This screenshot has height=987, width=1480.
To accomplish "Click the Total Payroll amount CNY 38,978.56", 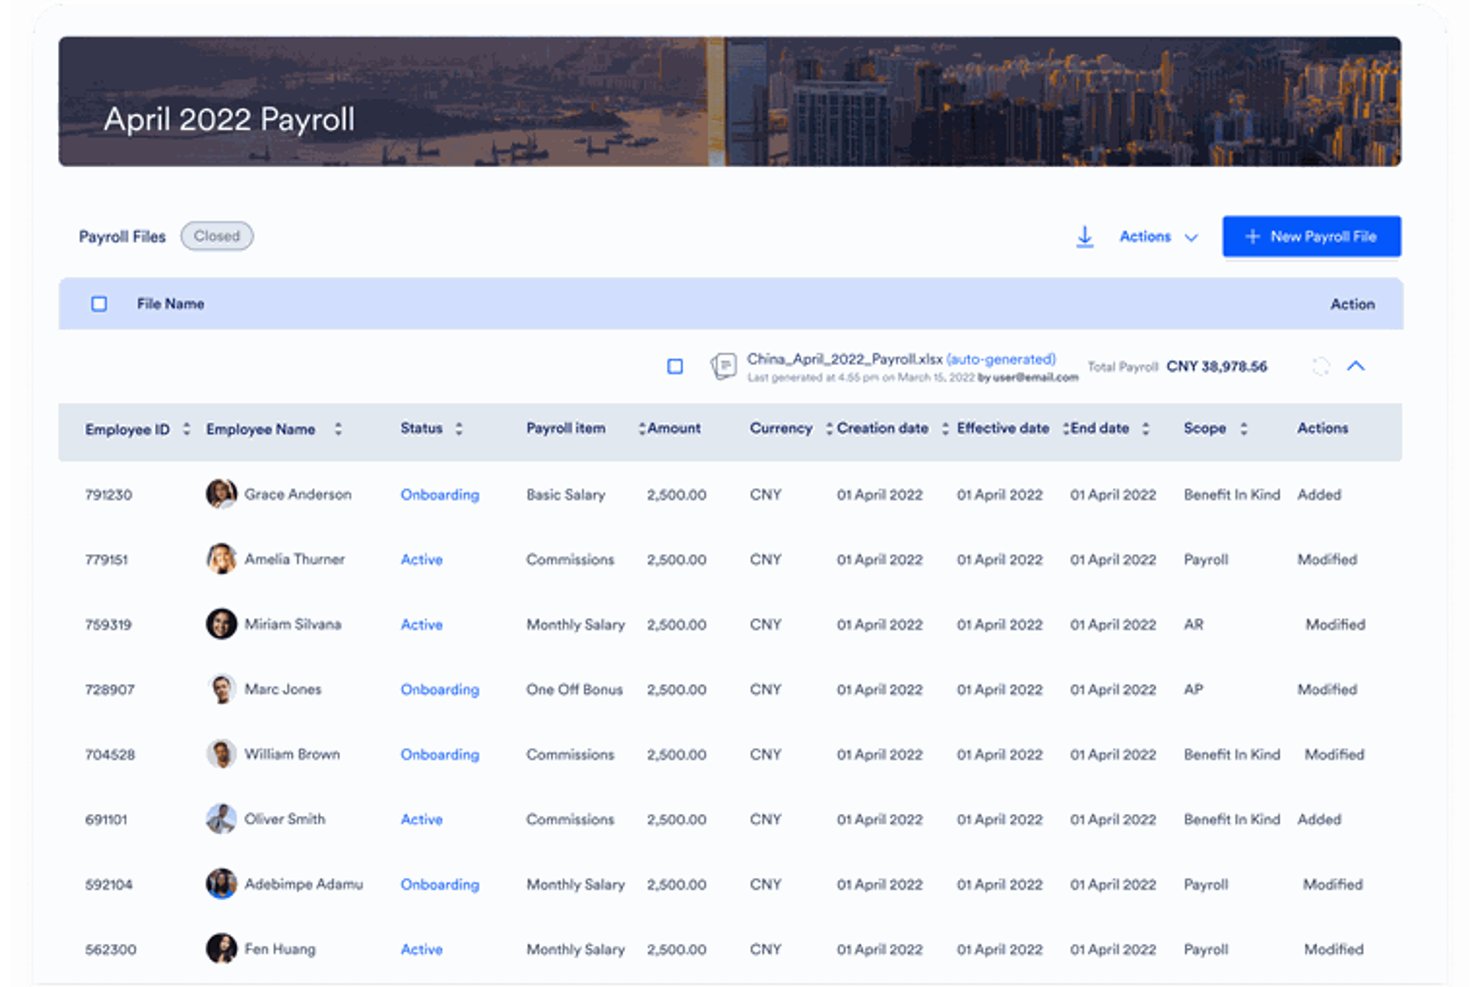I will click(1217, 367).
